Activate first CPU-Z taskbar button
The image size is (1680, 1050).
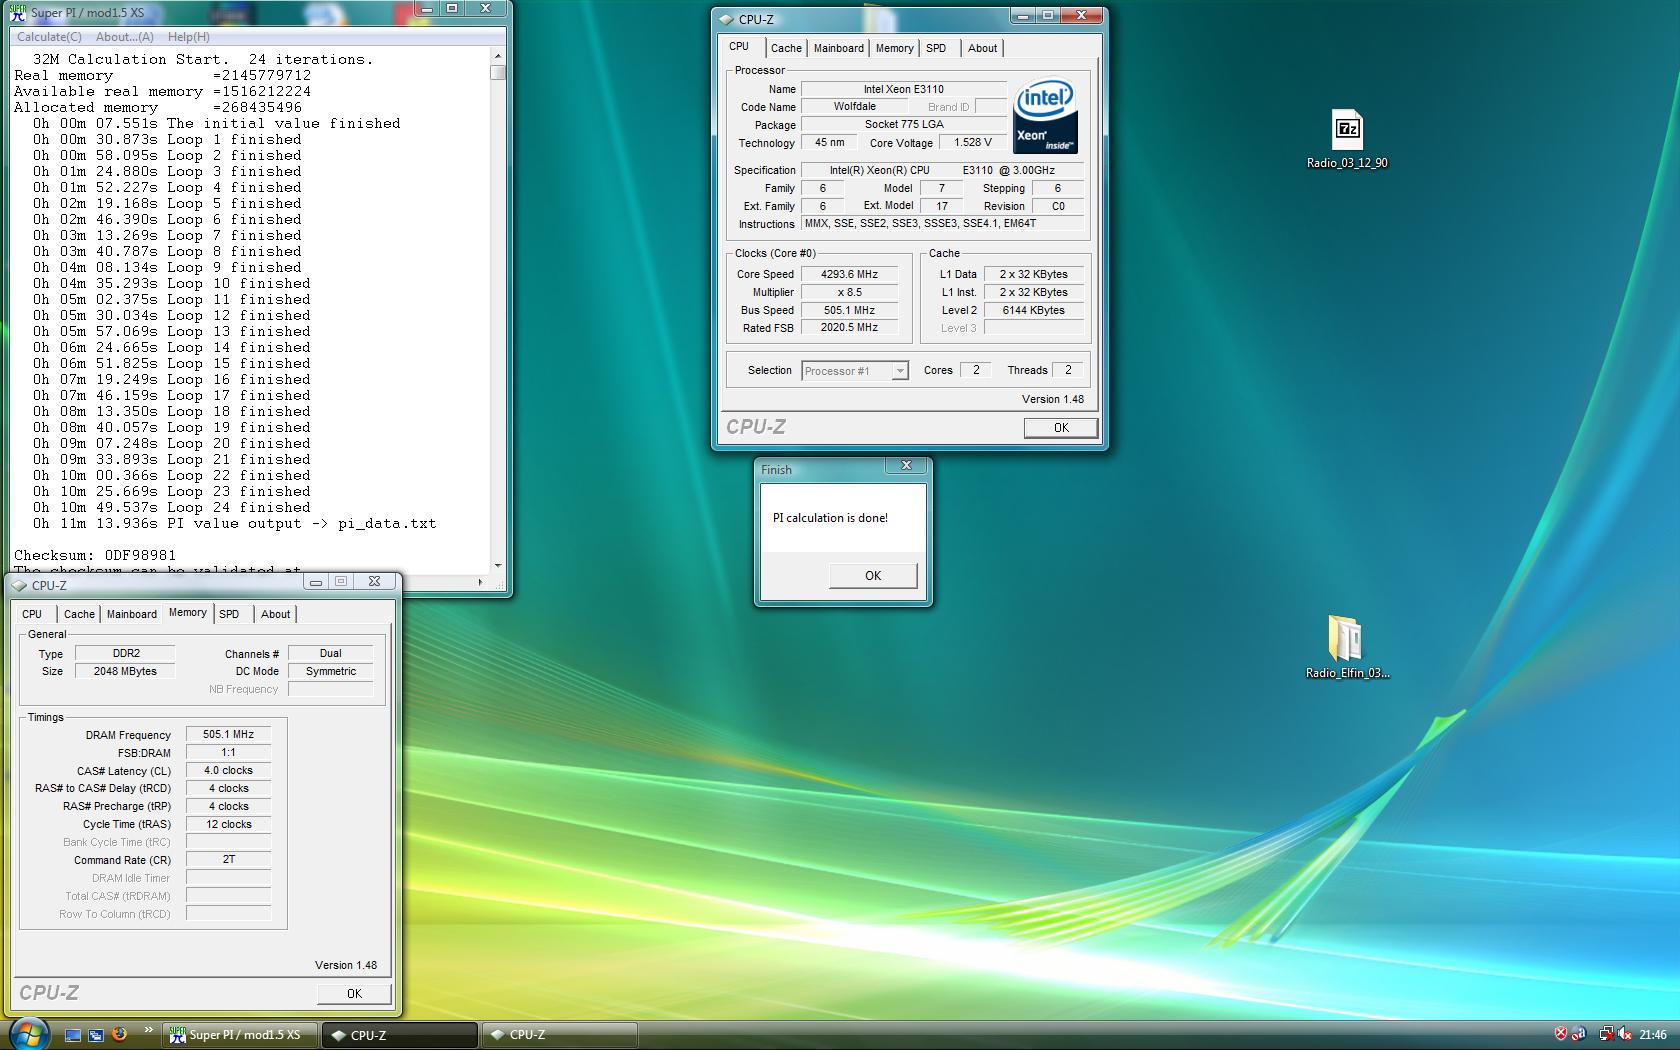400,1035
